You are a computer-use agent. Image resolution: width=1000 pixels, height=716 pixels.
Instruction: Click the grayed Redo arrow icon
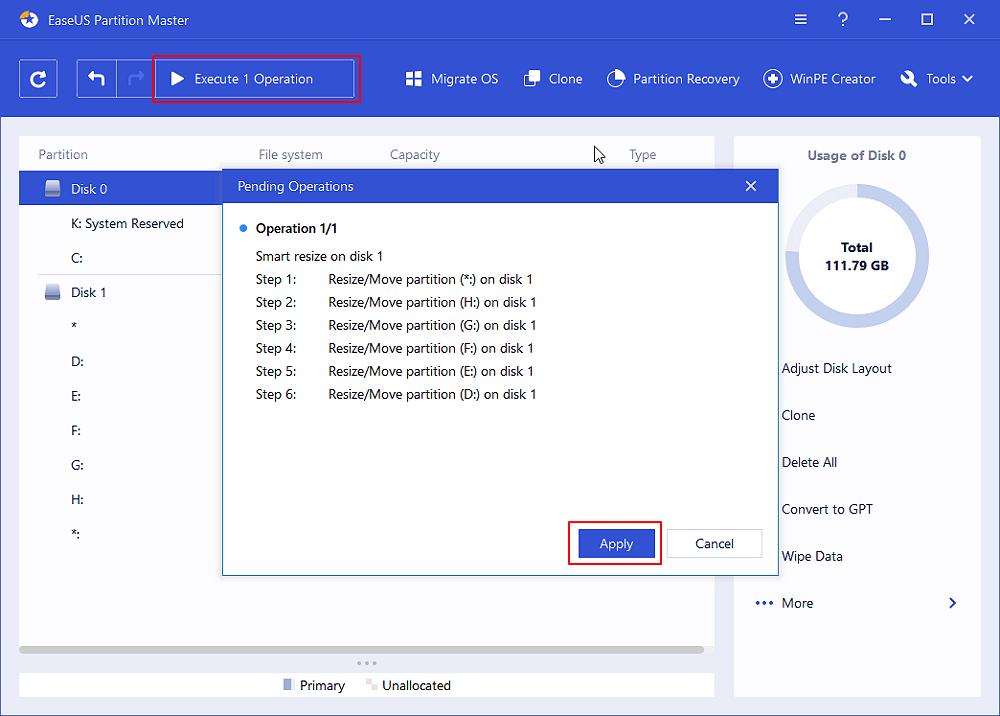click(135, 79)
